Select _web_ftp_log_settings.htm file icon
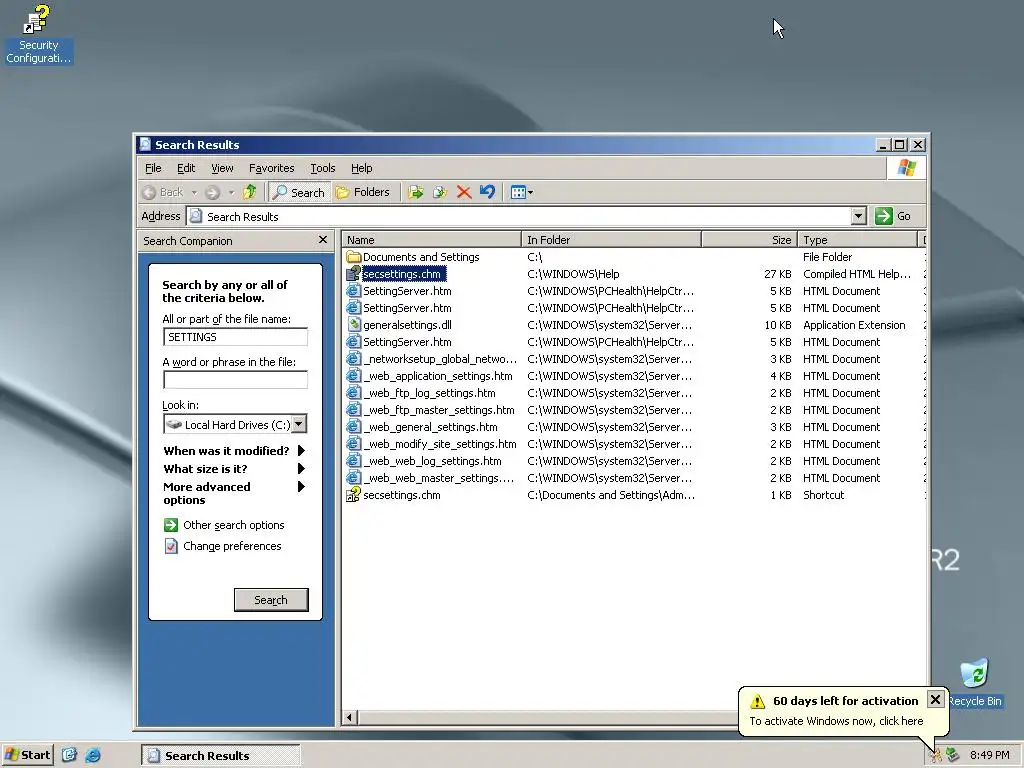Screen dimensions: 1024x768 pos(353,393)
